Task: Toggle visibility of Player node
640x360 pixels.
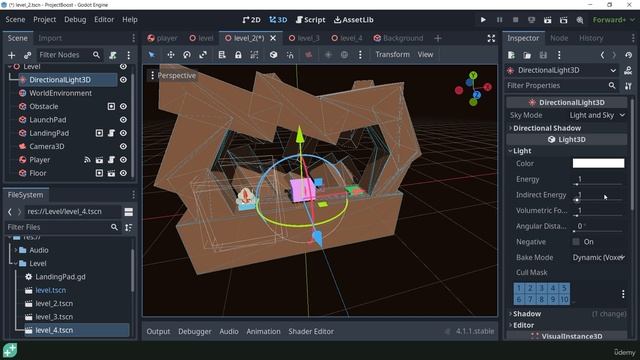Action: click(123, 160)
